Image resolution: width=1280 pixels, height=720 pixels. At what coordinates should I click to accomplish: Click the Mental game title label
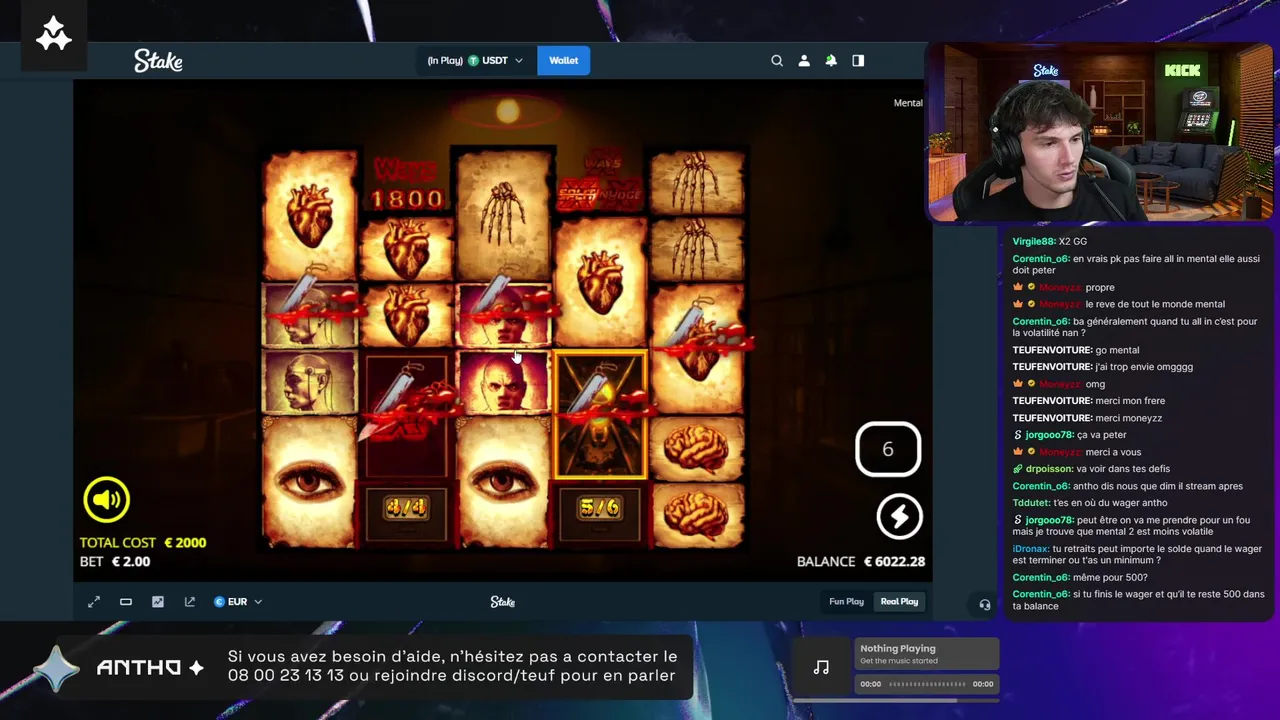tap(908, 103)
